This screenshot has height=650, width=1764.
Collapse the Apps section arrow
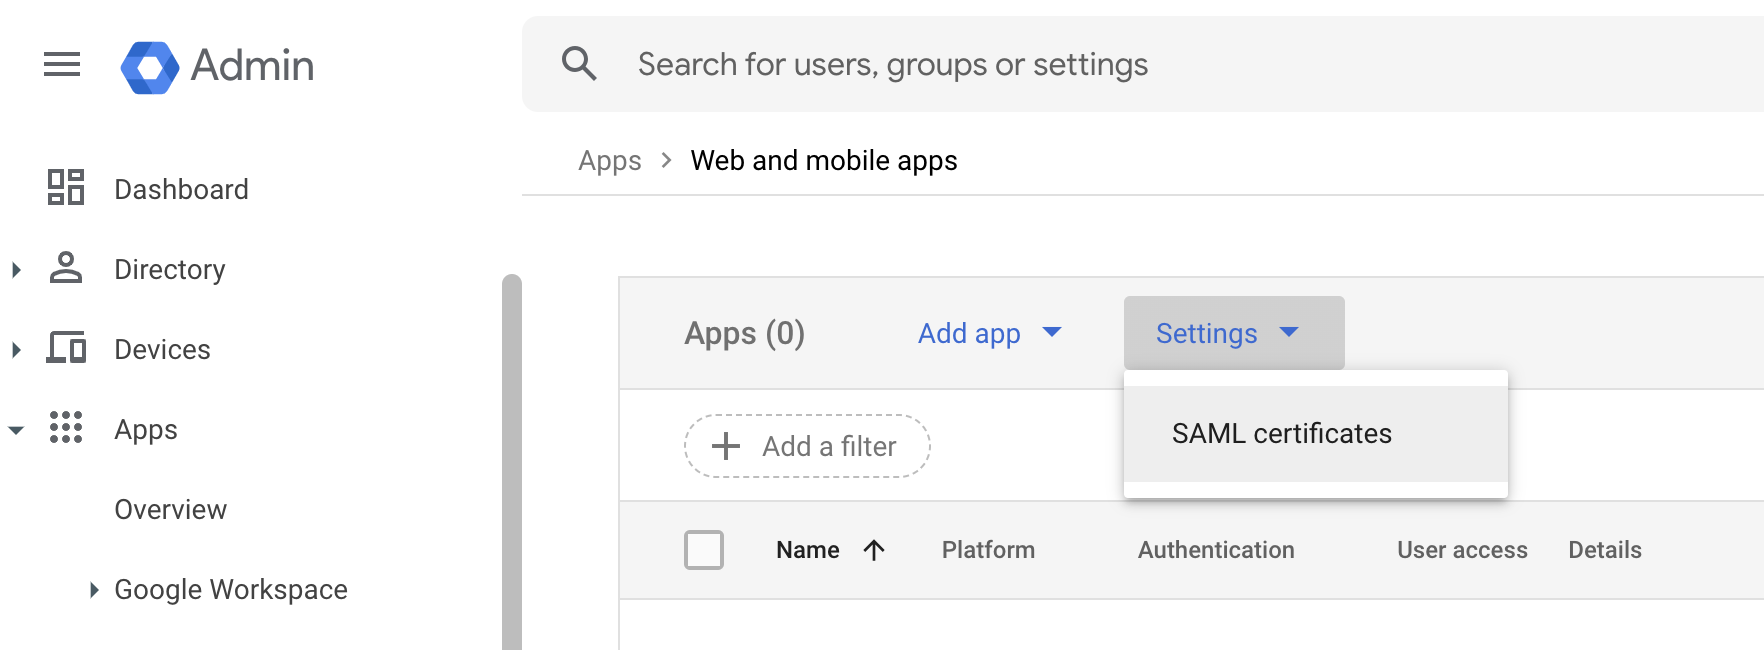[16, 430]
